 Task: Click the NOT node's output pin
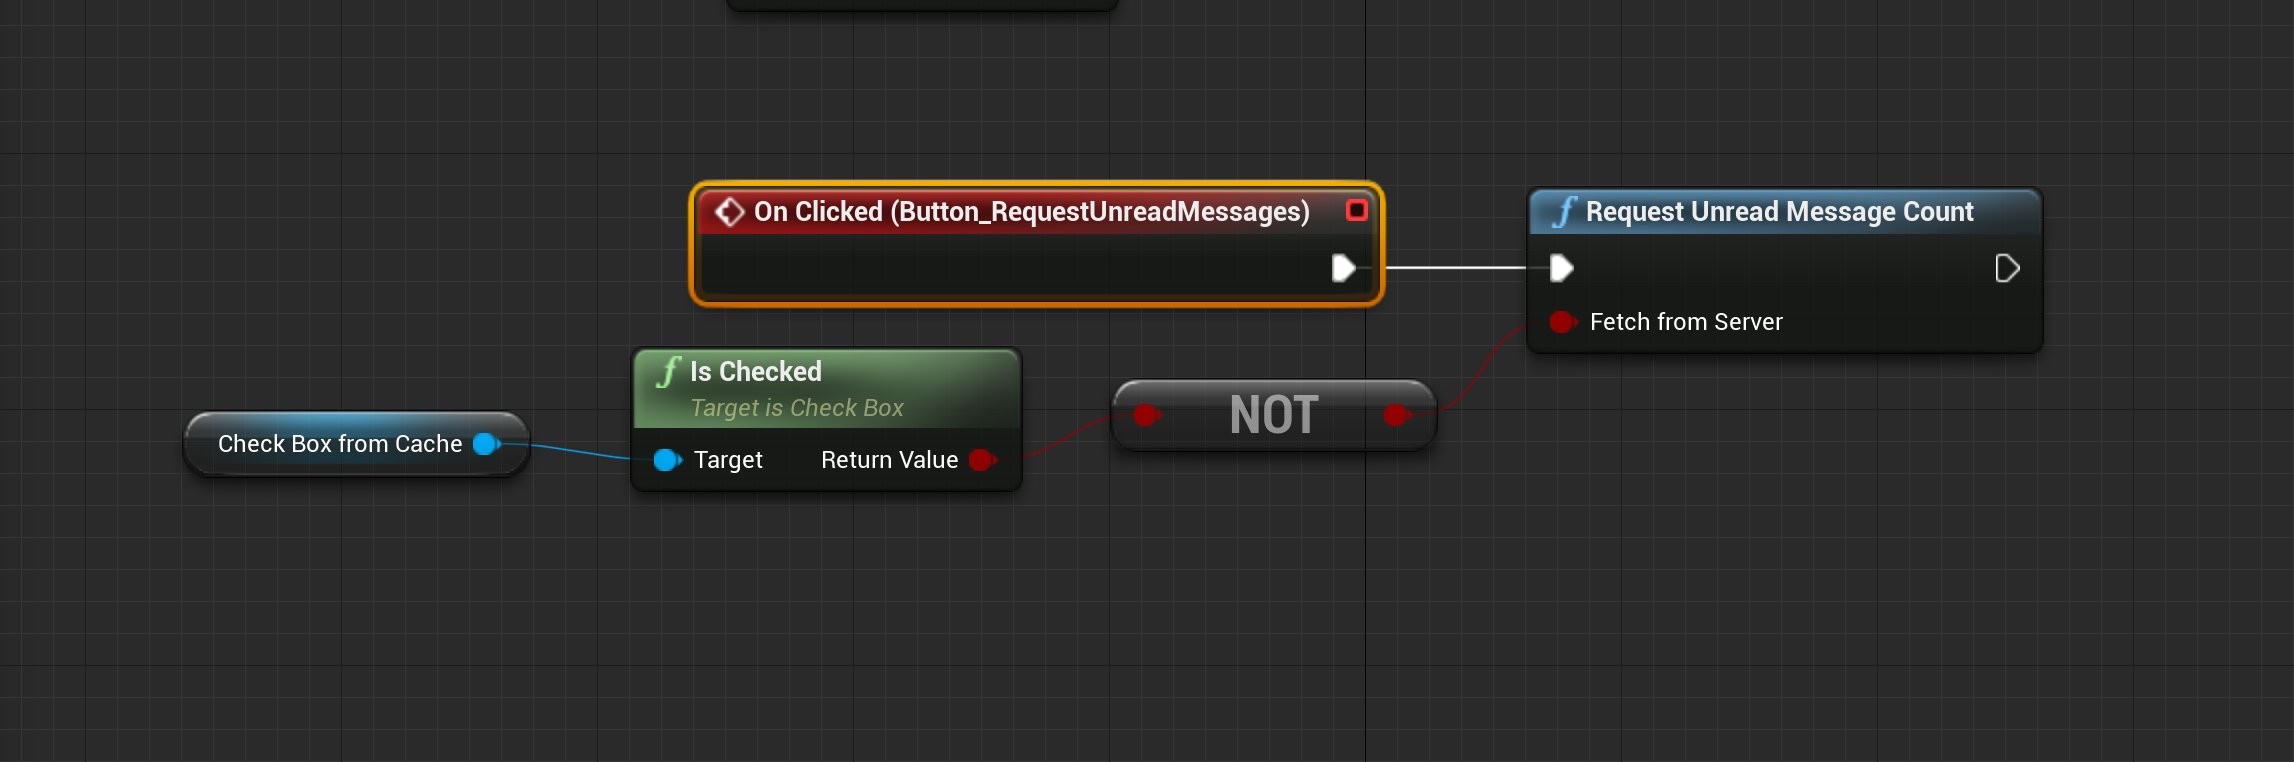click(1396, 415)
